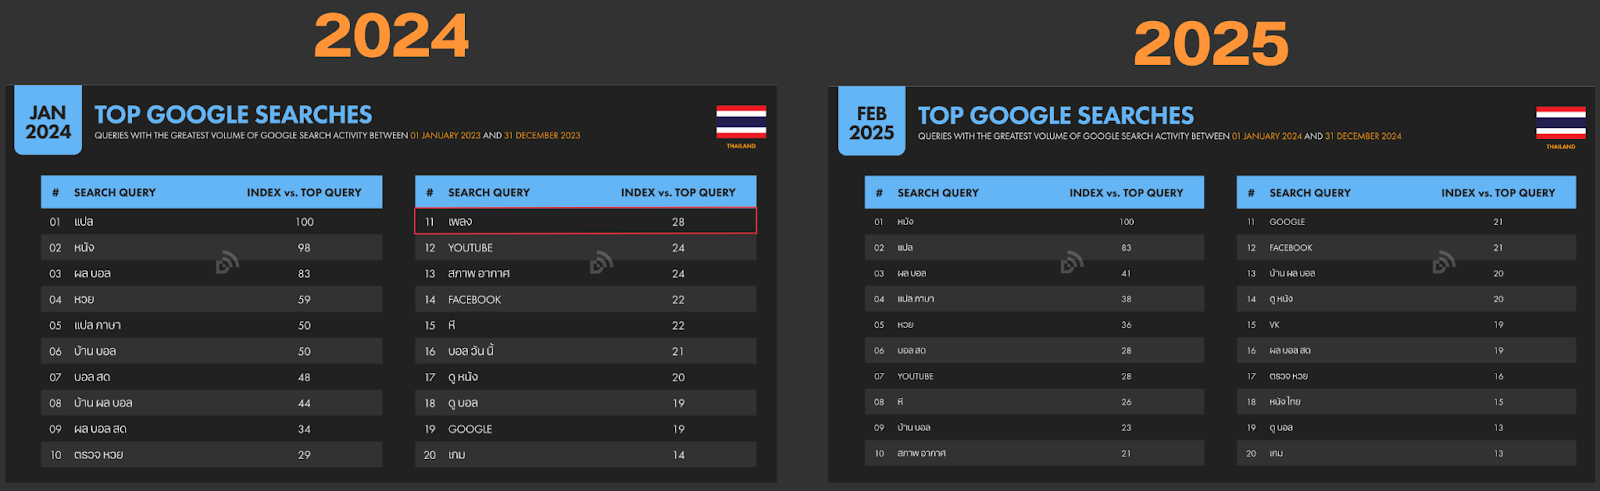
Task: Click the Thailand flag on the 2025 slide
Action: (x=1560, y=123)
